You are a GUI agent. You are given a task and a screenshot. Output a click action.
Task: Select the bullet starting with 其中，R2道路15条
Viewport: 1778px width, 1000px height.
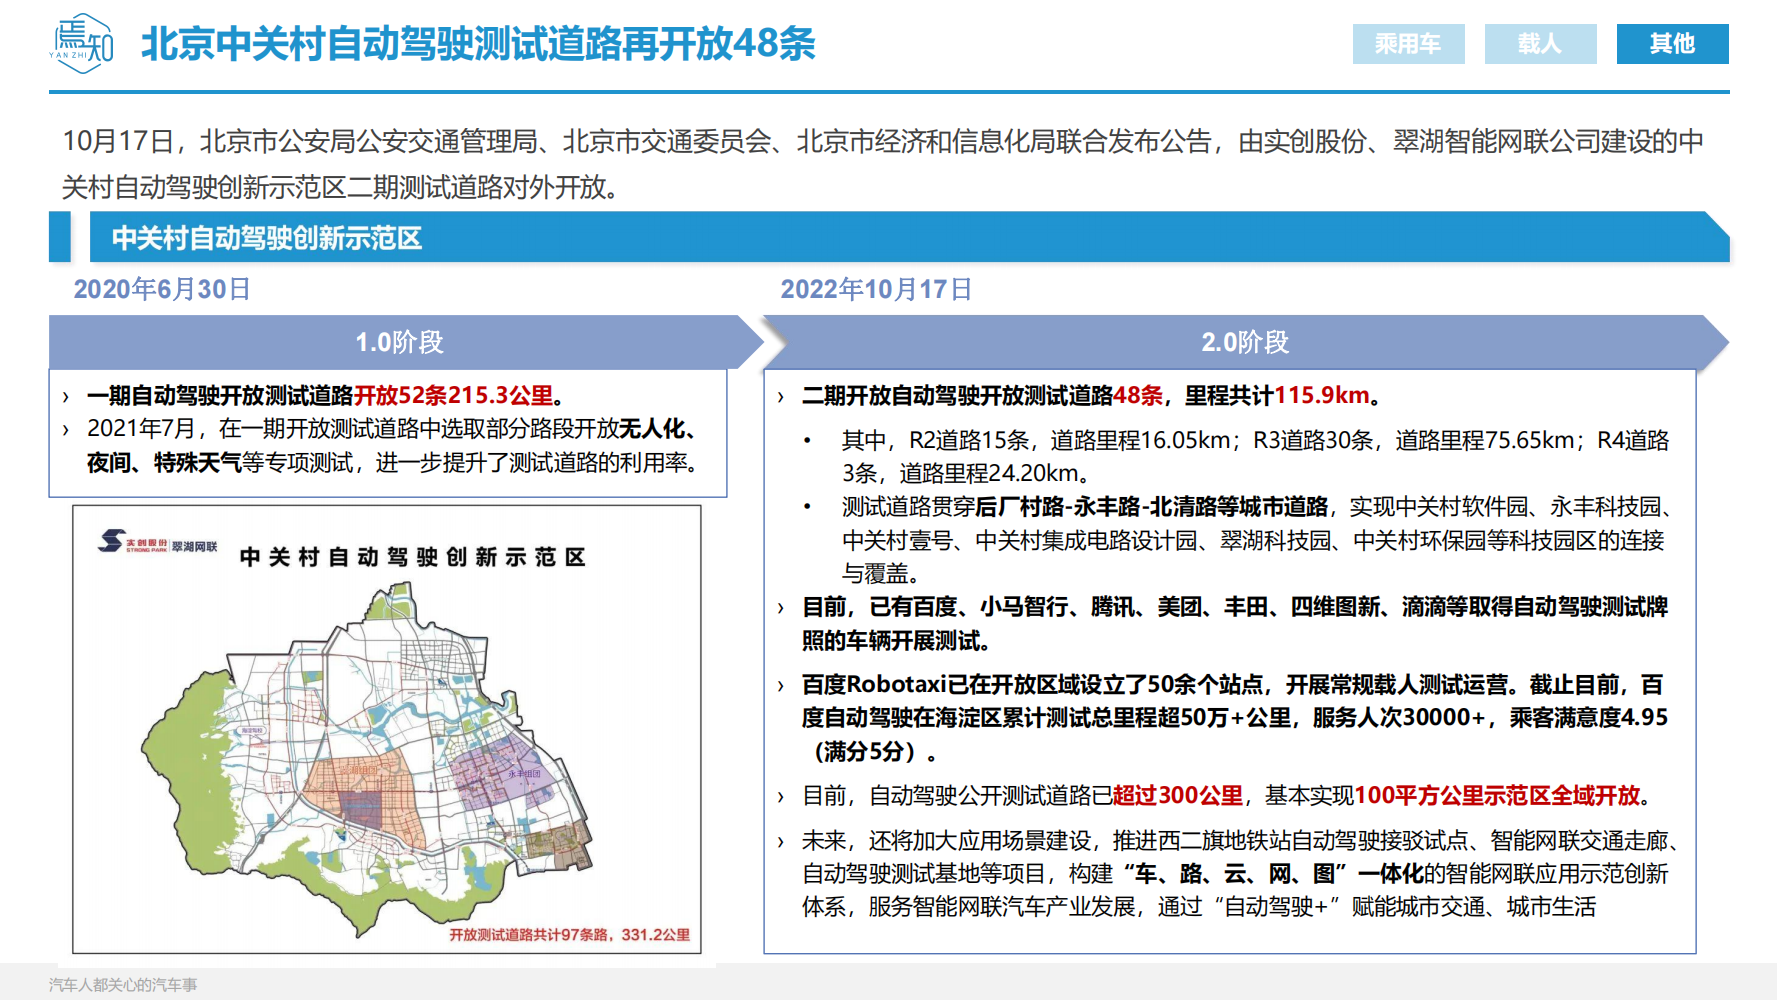pos(1255,457)
